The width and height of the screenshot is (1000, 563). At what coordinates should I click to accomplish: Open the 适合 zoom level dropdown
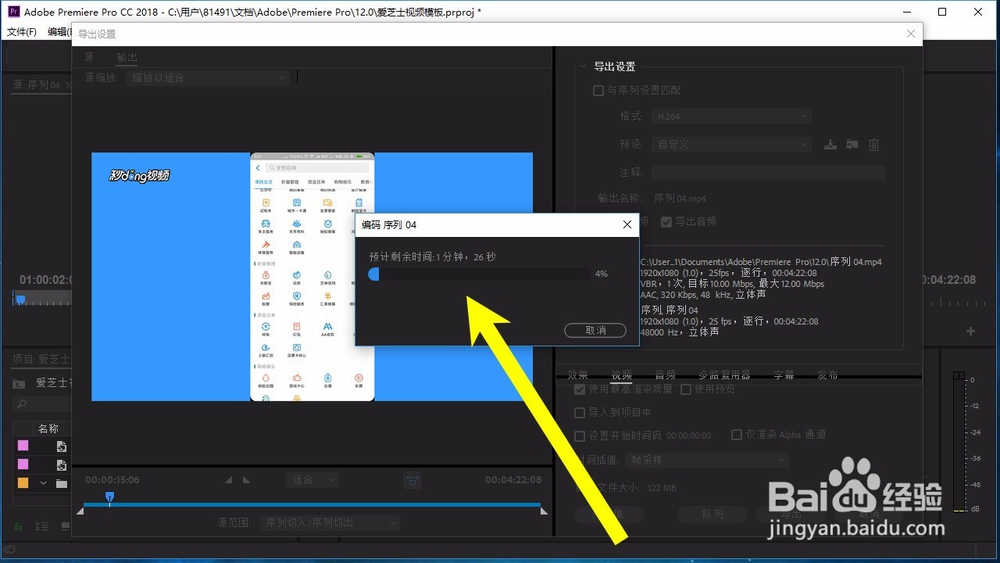click(x=312, y=479)
